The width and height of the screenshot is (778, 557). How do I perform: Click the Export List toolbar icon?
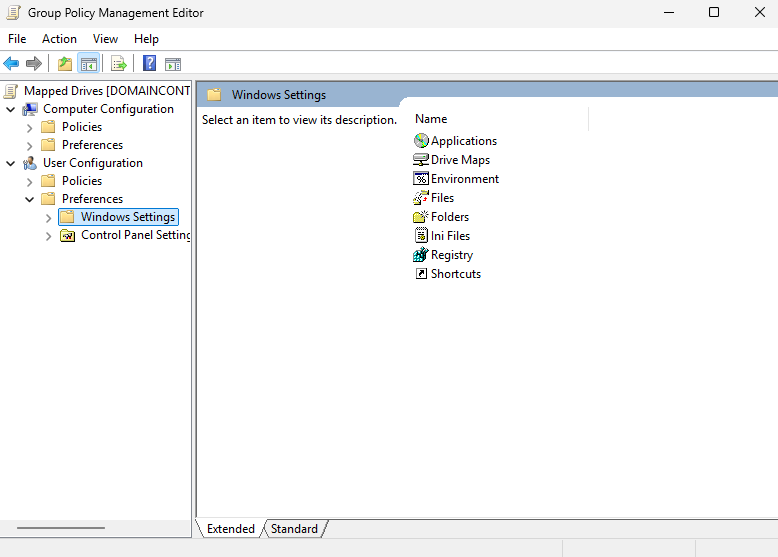tap(119, 64)
